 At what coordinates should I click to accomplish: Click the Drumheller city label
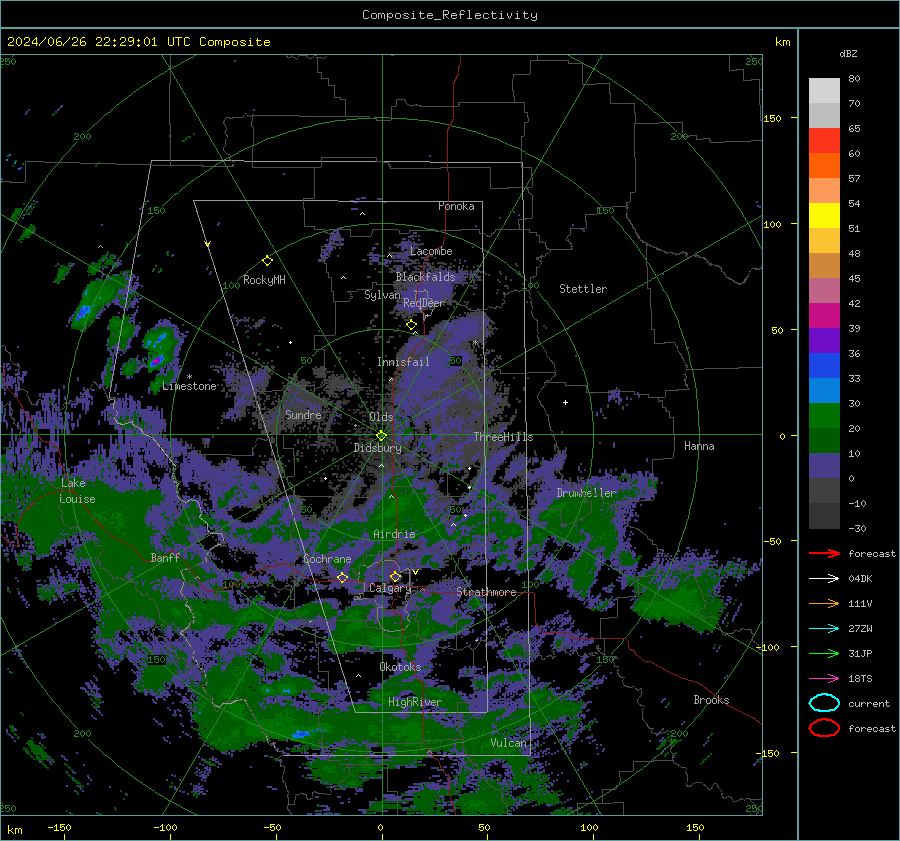tap(586, 493)
